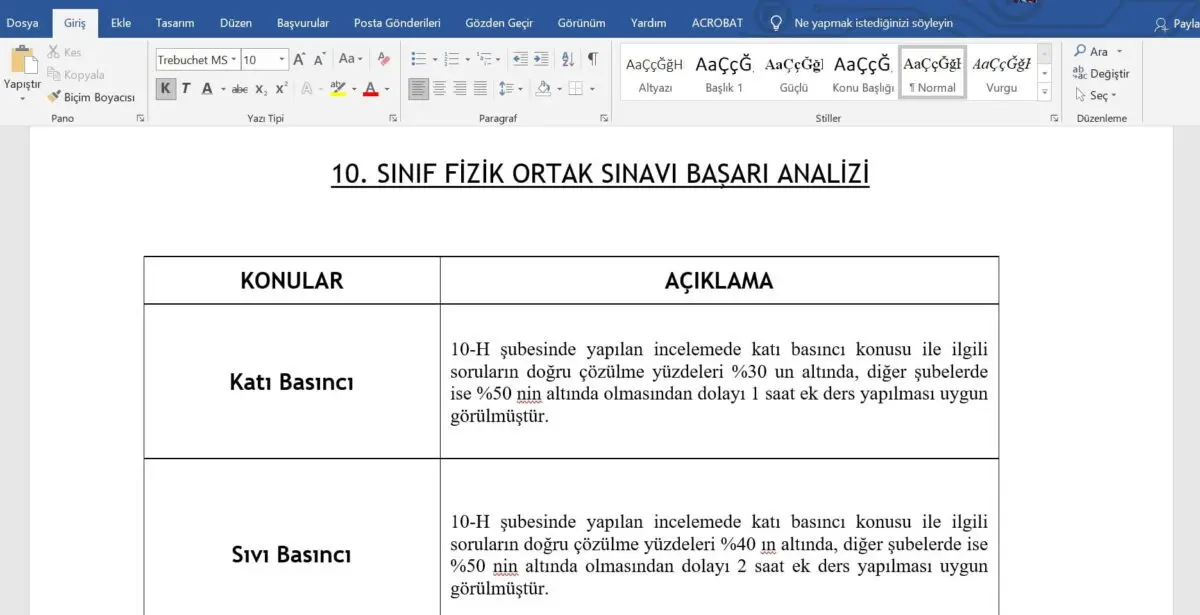The width and height of the screenshot is (1200, 615).
Task: Open the highlight color dropdown arrow
Action: [x=353, y=89]
